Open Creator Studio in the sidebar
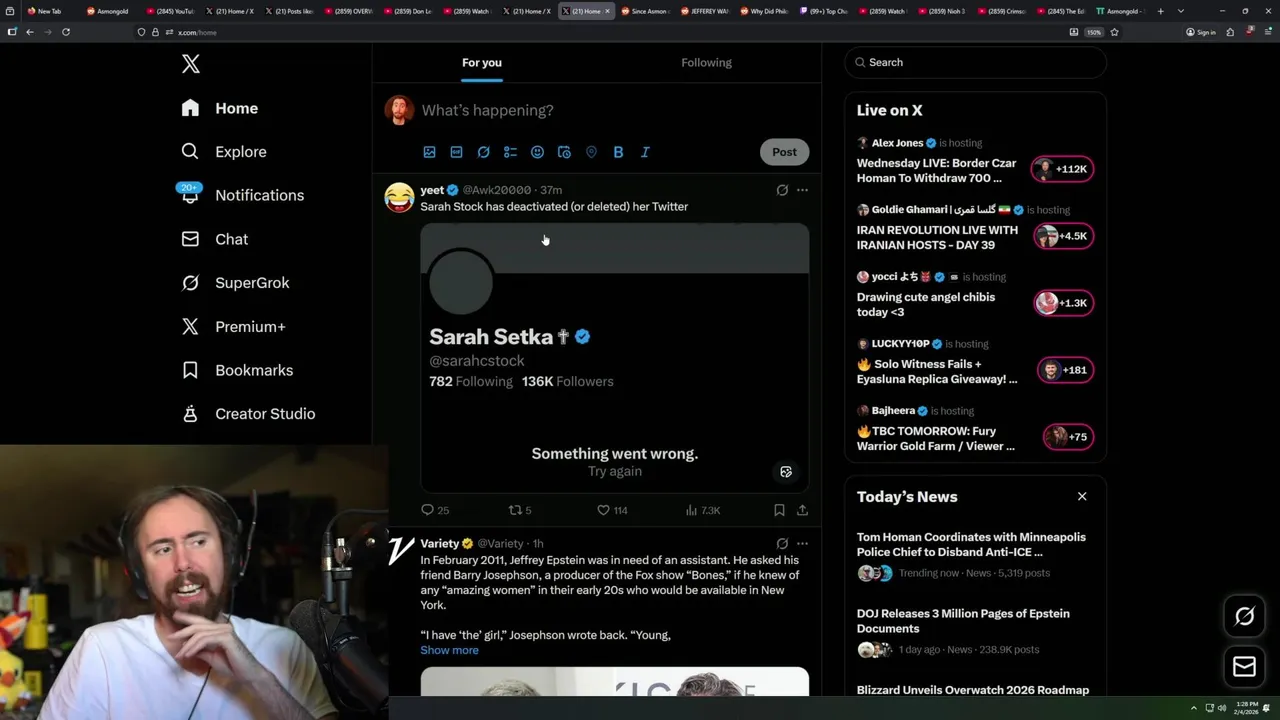This screenshot has height=720, width=1280. [x=249, y=414]
